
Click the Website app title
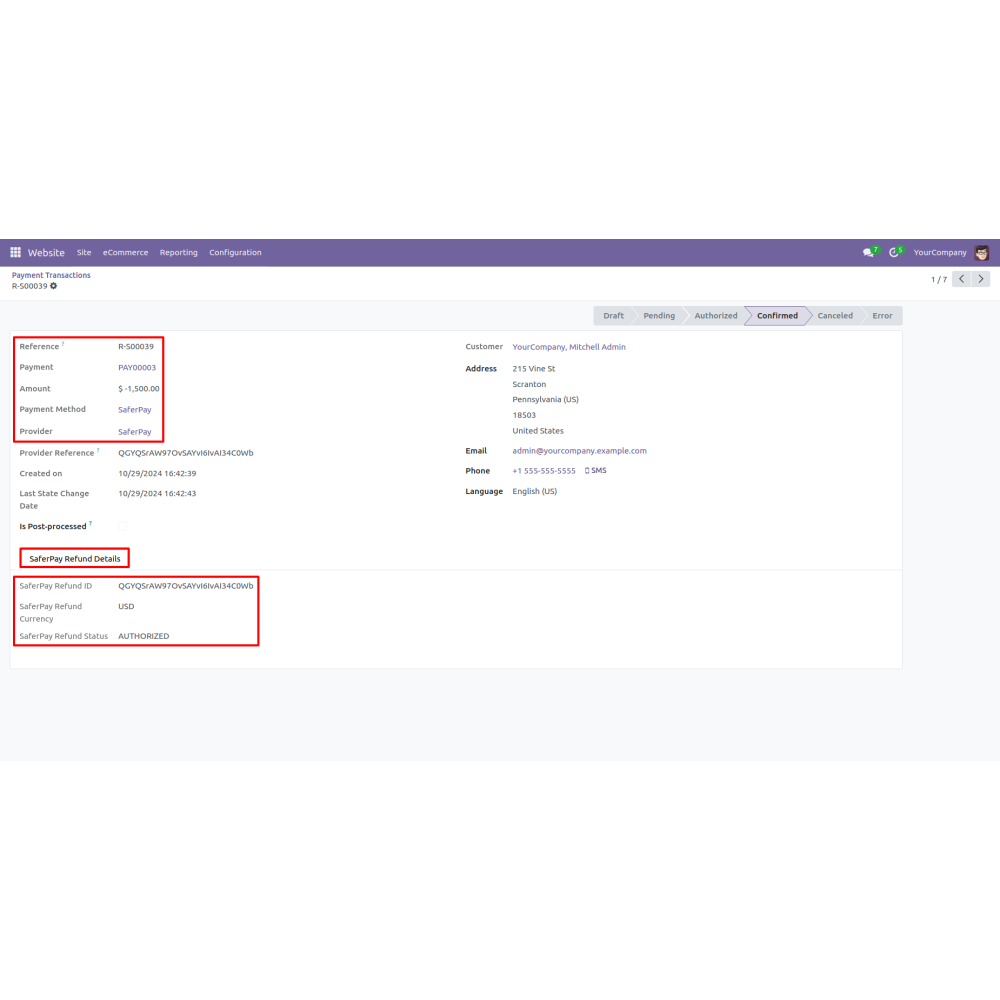46,253
